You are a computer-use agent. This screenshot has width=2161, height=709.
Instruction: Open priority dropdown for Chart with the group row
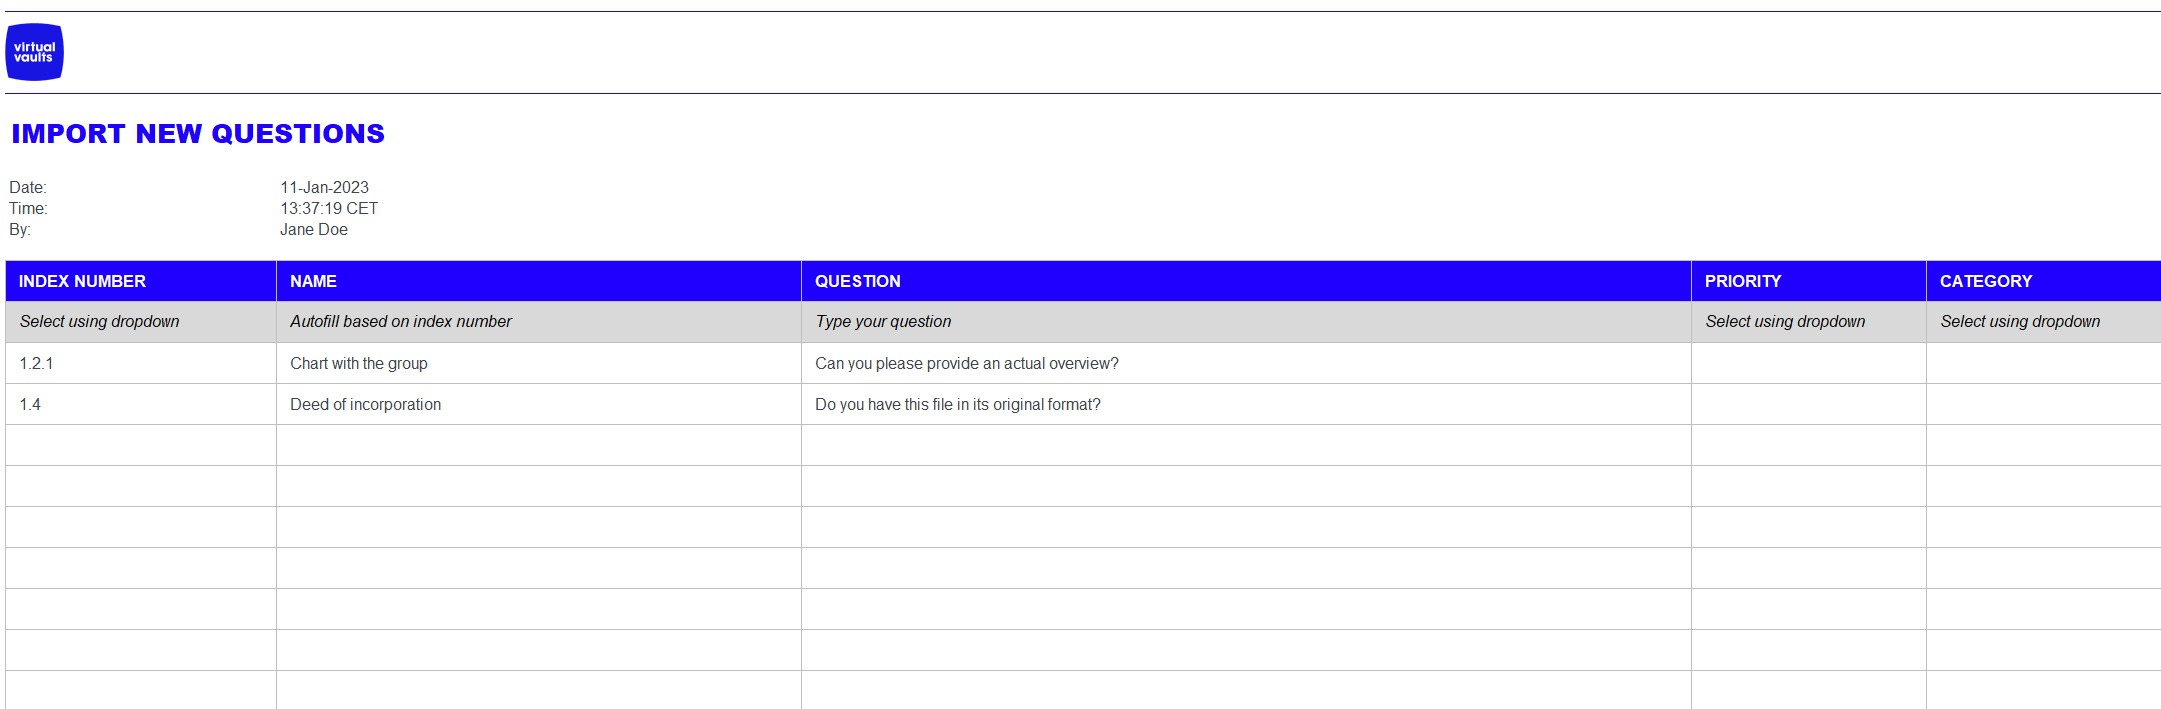(1808, 363)
